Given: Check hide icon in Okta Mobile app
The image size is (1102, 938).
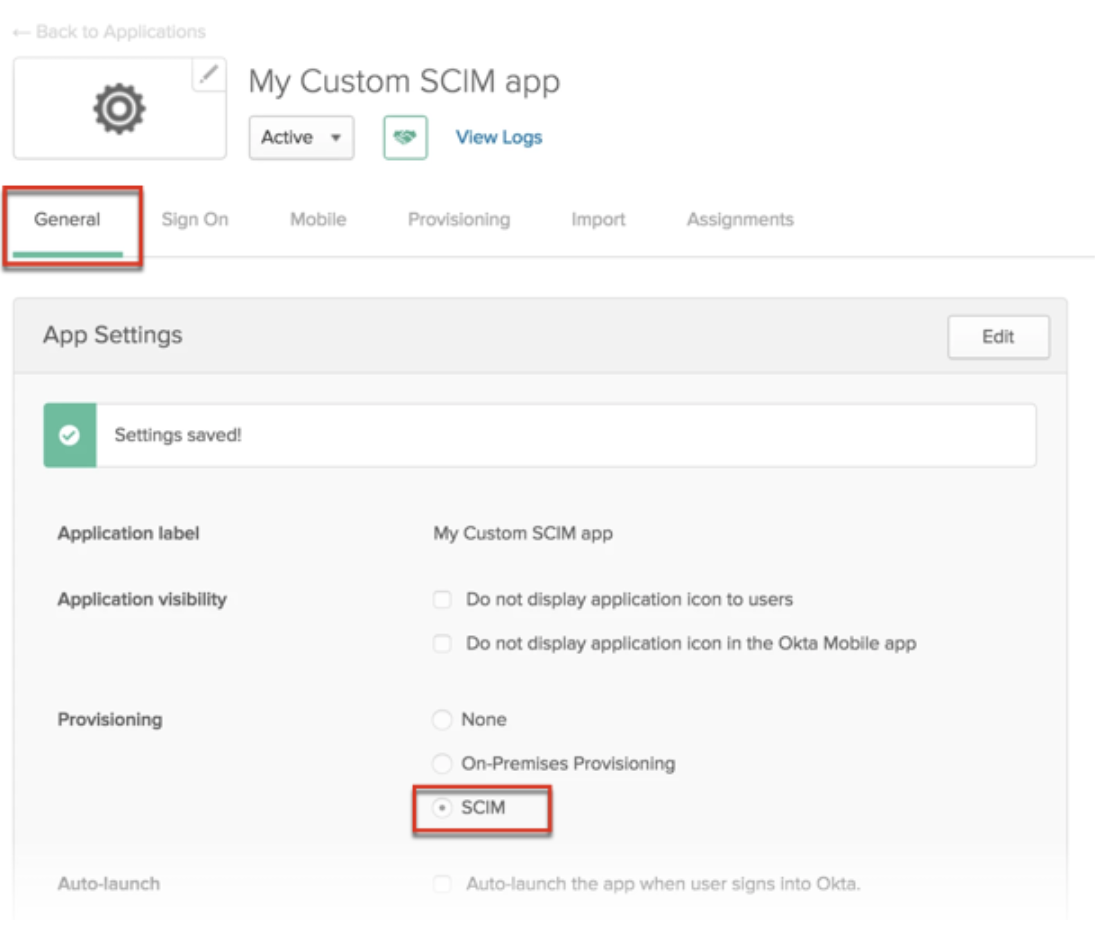Looking at the screenshot, I should coord(442,644).
